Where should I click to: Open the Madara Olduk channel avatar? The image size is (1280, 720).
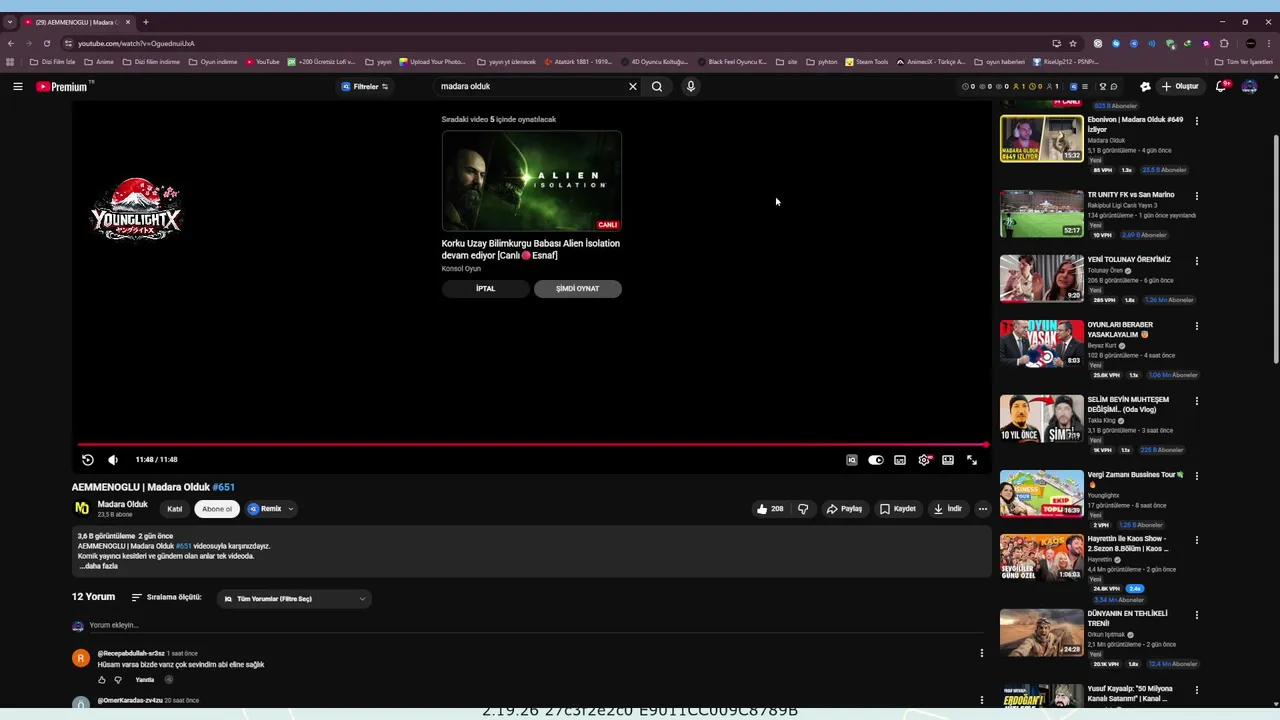click(x=82, y=508)
